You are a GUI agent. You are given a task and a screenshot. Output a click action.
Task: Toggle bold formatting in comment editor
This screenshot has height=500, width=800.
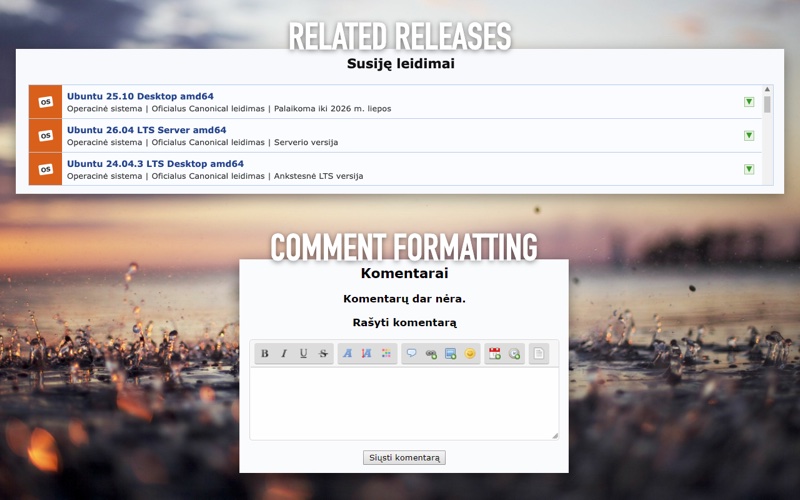(x=265, y=353)
